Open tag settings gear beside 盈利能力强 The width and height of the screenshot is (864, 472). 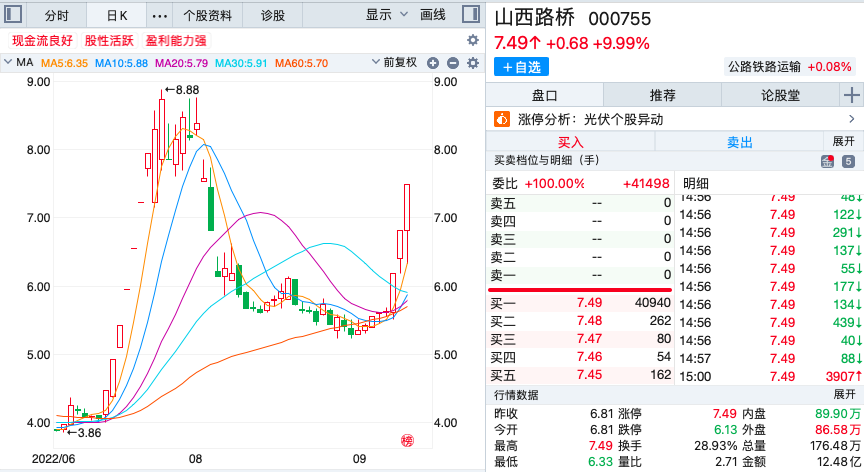point(473,40)
